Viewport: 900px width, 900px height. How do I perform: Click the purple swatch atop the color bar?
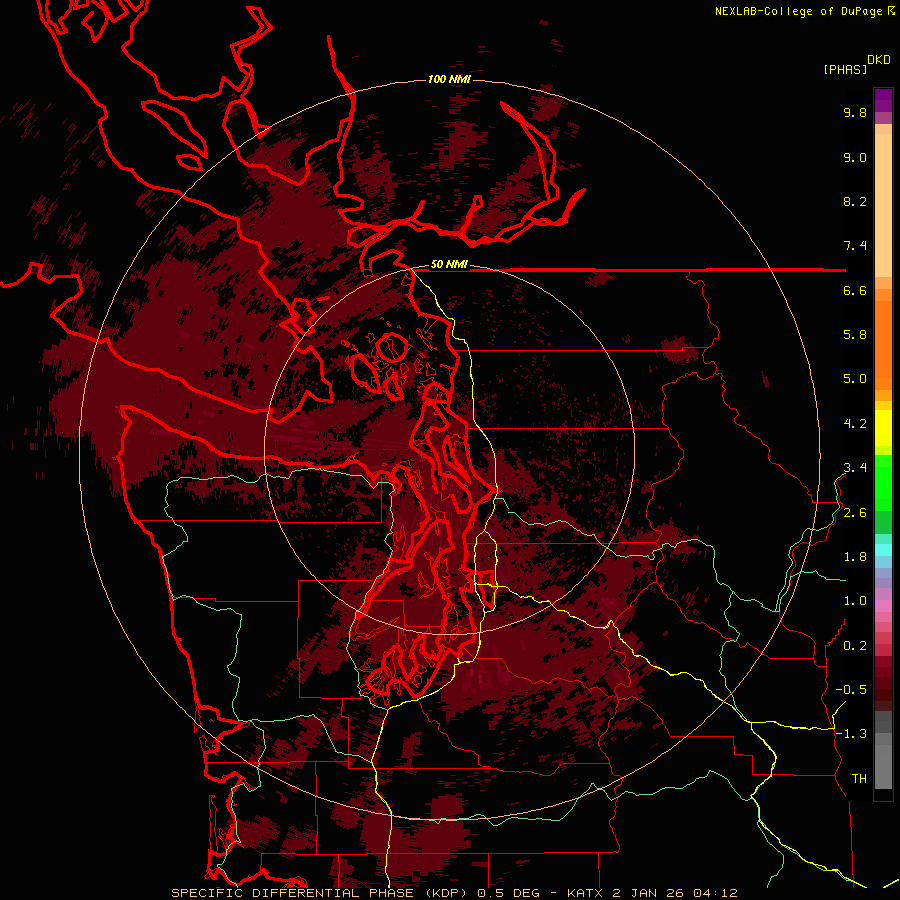pos(883,100)
